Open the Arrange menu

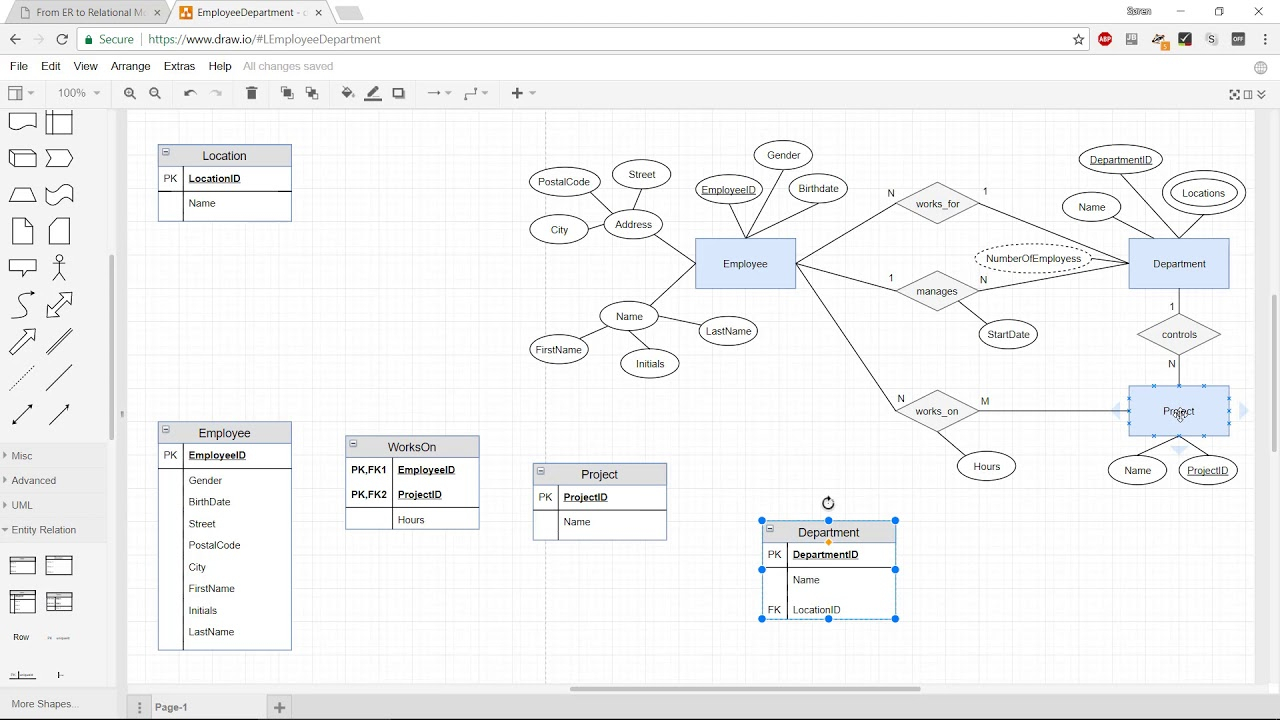130,66
